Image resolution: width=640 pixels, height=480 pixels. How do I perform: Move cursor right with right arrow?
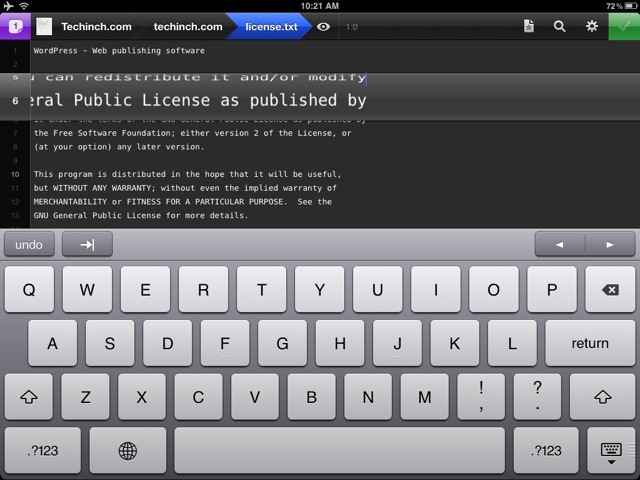point(610,244)
